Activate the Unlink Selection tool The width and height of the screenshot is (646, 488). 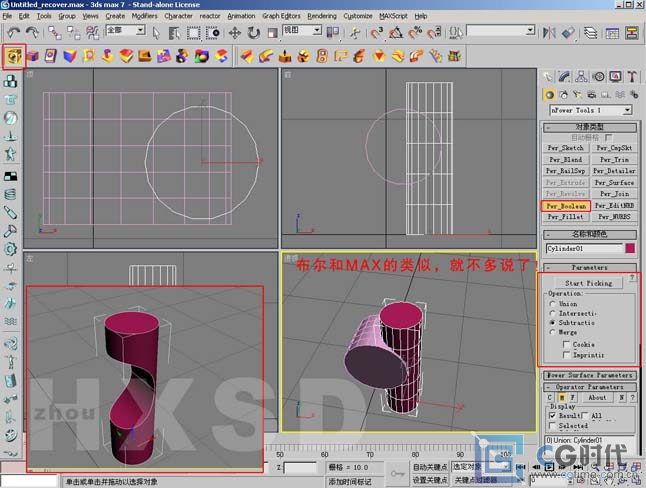73,33
